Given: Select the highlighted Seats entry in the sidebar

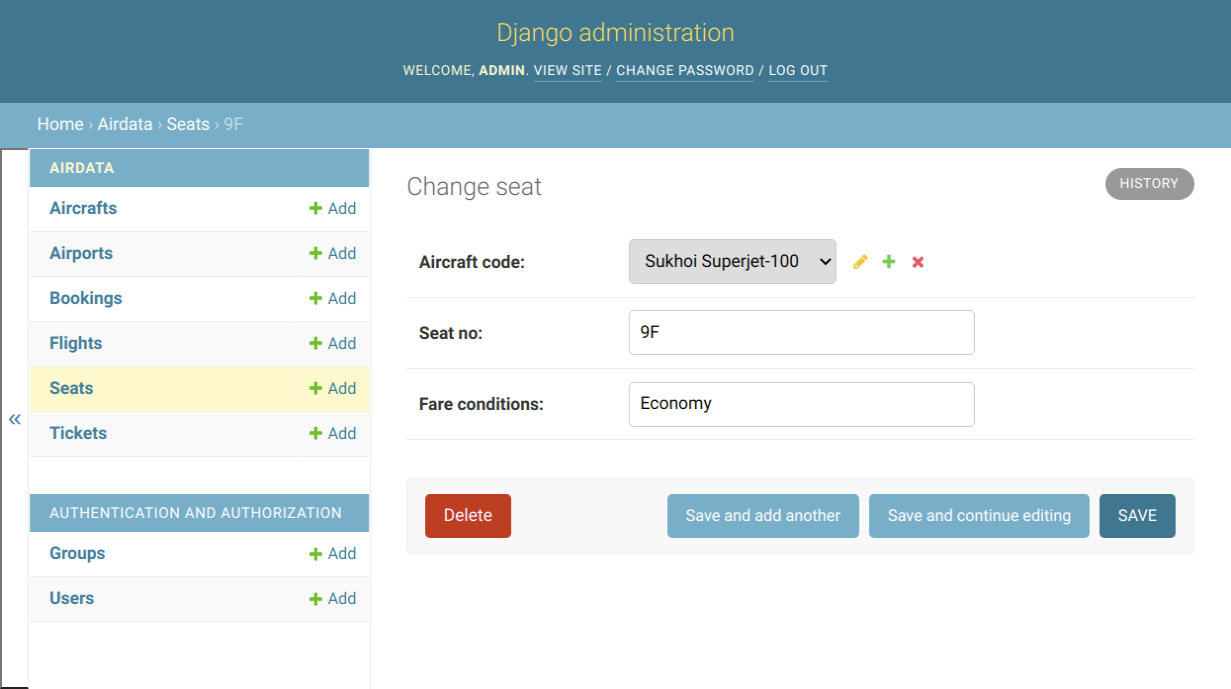Looking at the screenshot, I should coord(71,388).
